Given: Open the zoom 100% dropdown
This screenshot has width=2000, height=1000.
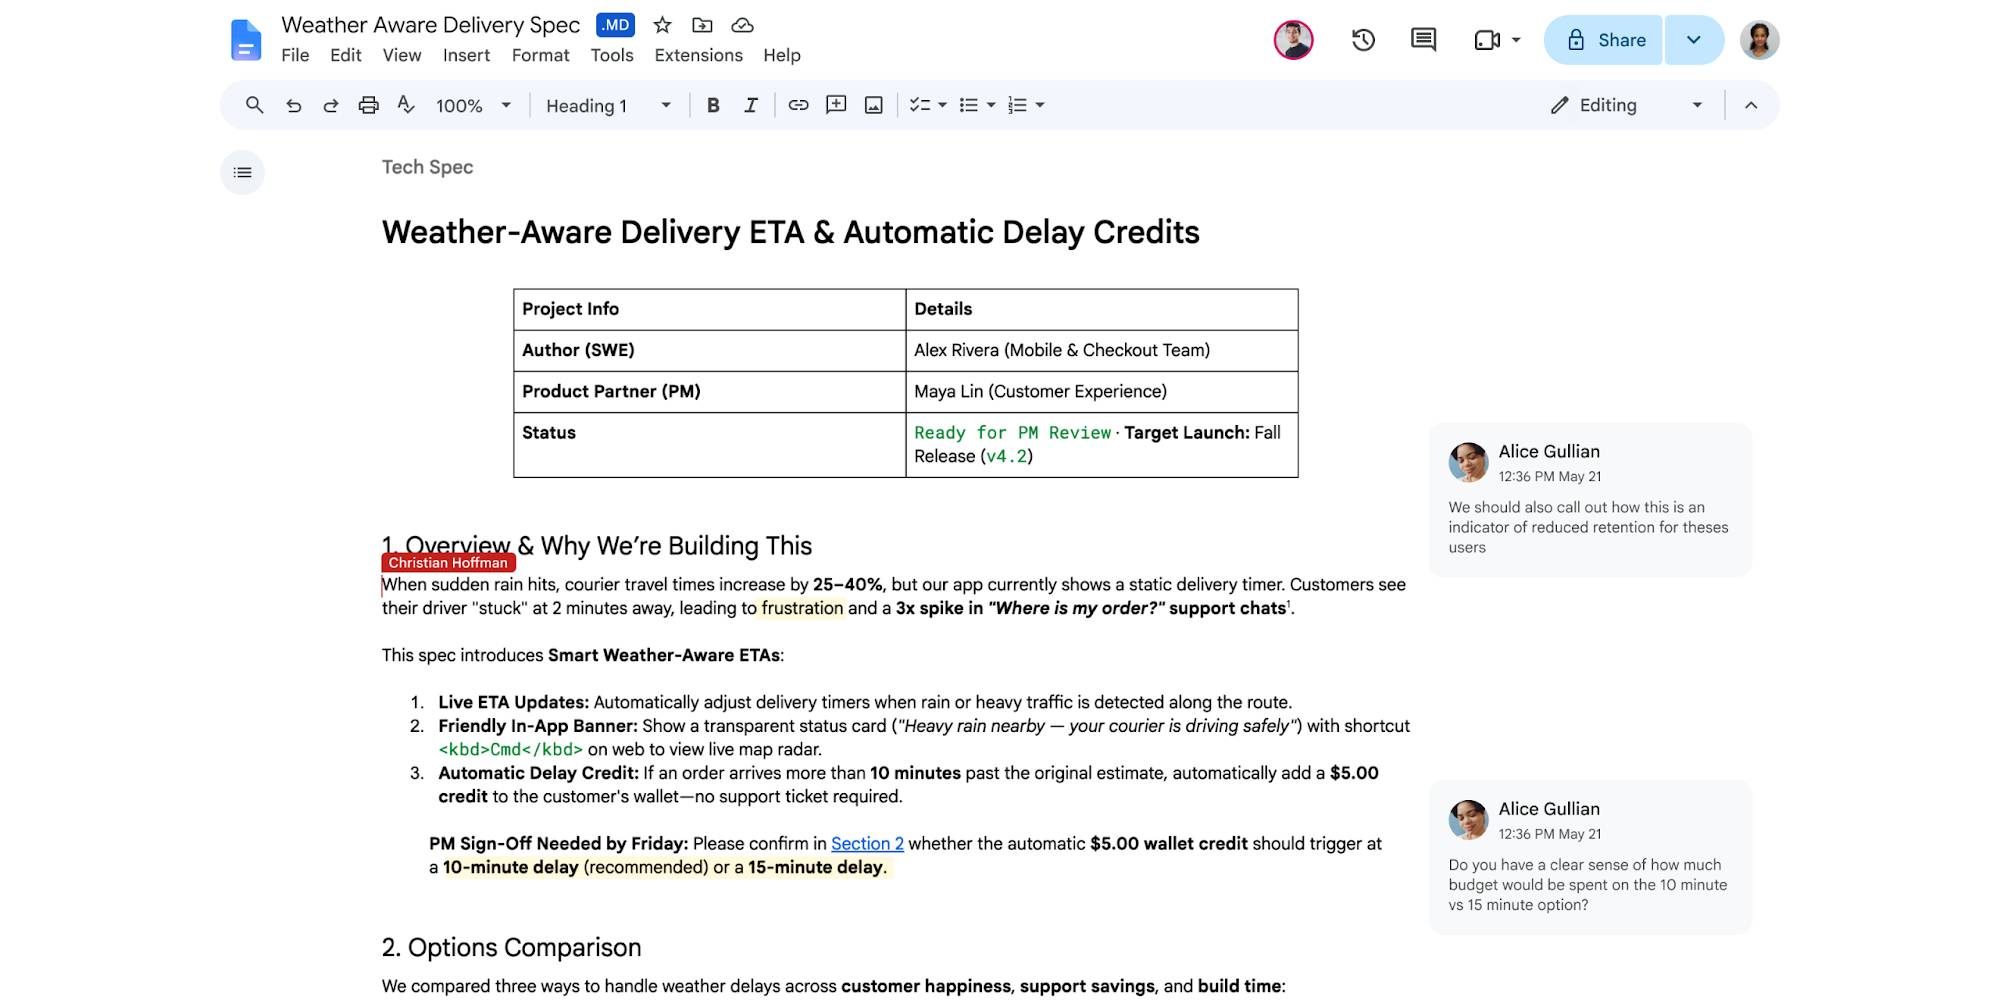Looking at the screenshot, I should point(473,105).
